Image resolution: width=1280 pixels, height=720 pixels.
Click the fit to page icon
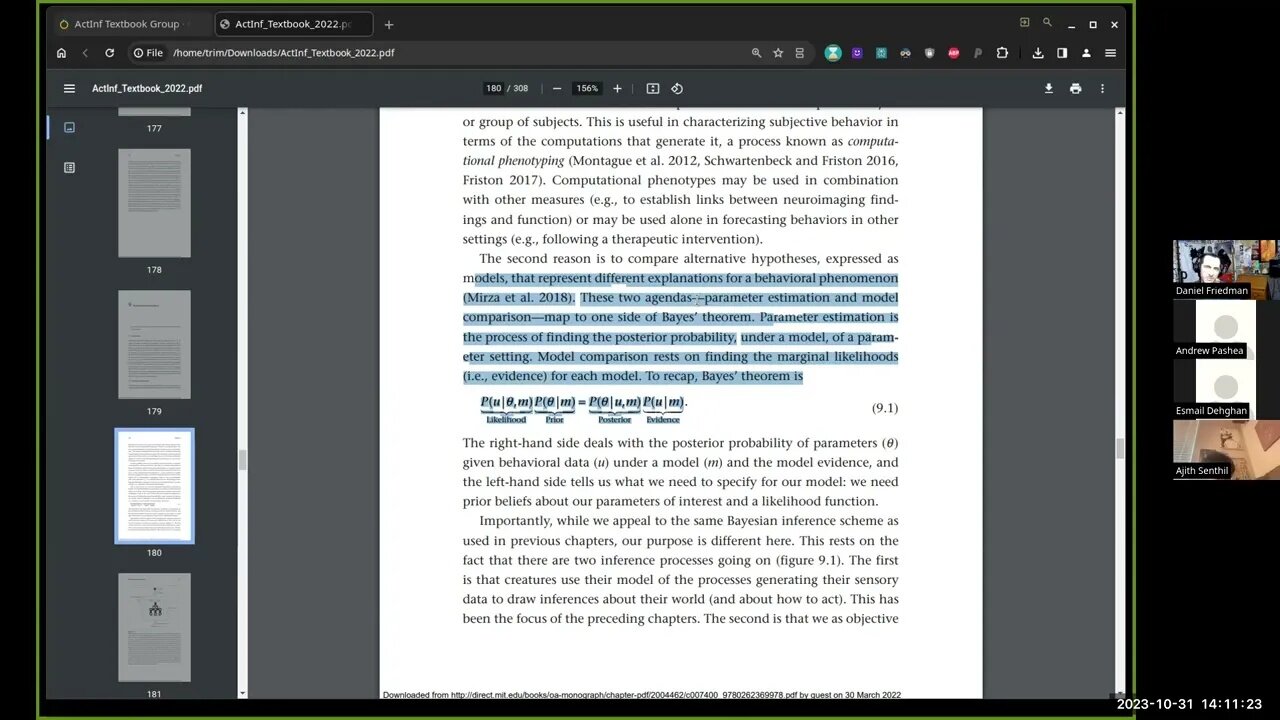[653, 88]
